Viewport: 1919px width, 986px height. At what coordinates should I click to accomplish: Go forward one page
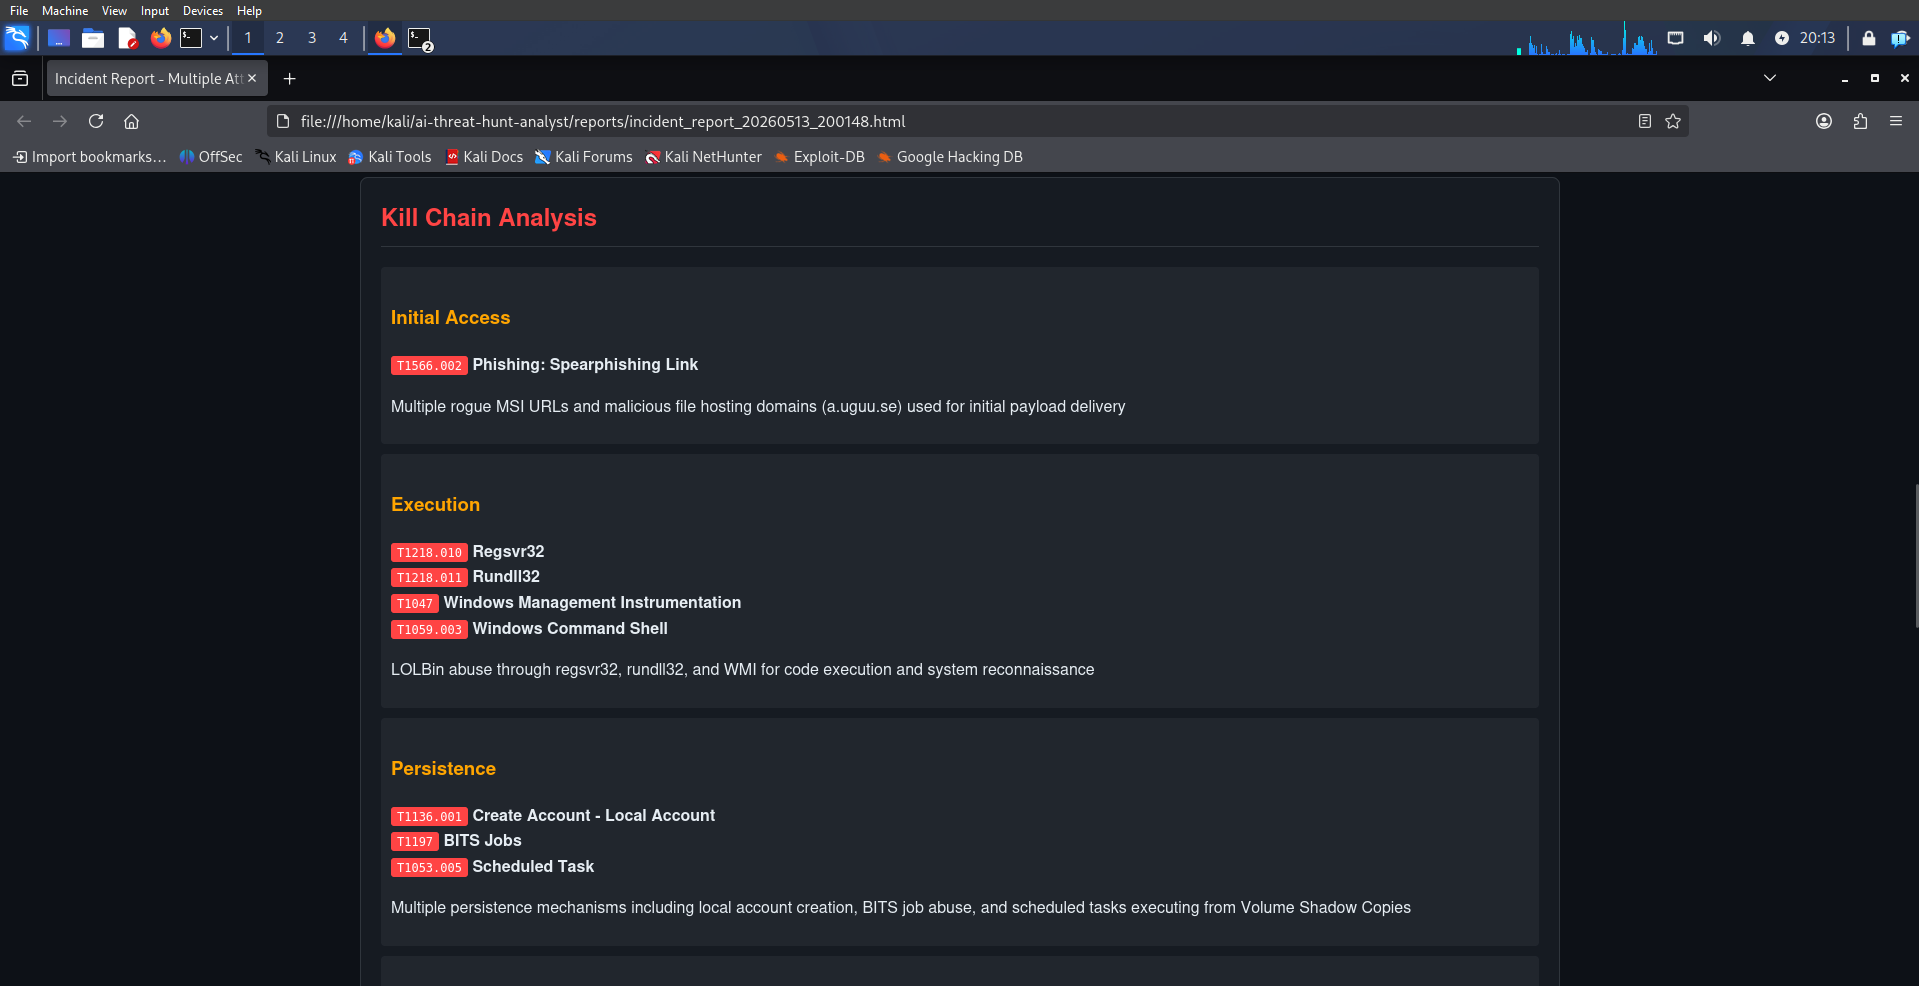(x=60, y=121)
